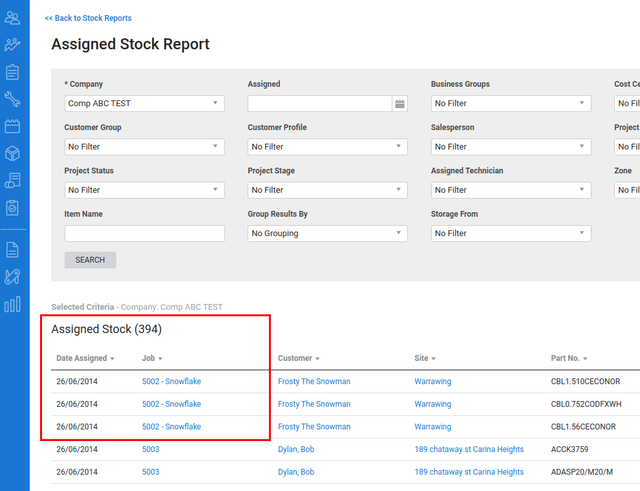Viewport: 640px width, 491px height.
Task: Select part number ACCK3759
Action: [x=569, y=449]
